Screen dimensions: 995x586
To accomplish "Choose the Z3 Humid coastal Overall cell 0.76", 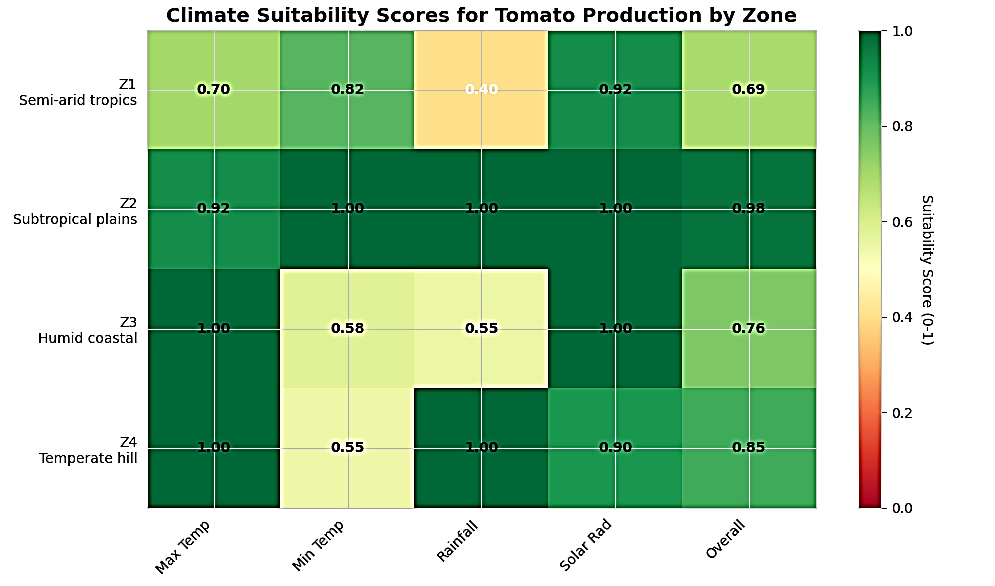I will [x=748, y=328].
